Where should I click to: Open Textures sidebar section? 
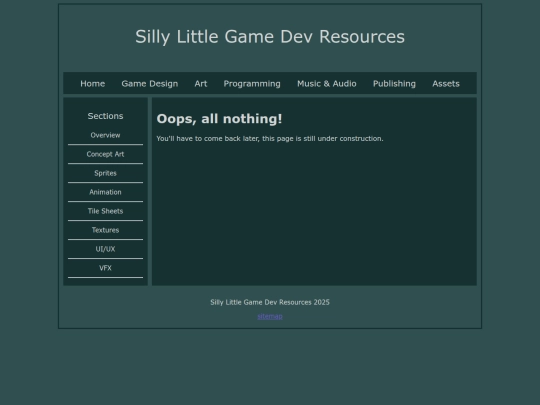click(105, 230)
